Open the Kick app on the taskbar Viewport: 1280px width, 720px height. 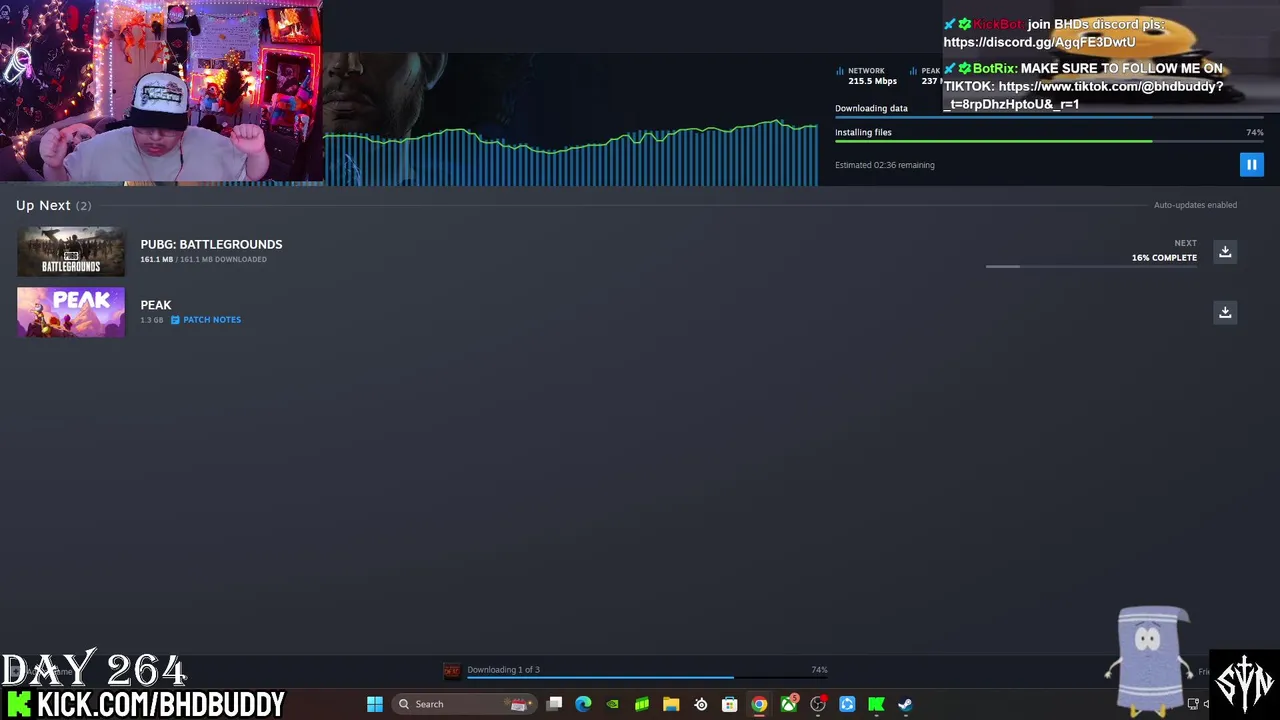[x=876, y=704]
